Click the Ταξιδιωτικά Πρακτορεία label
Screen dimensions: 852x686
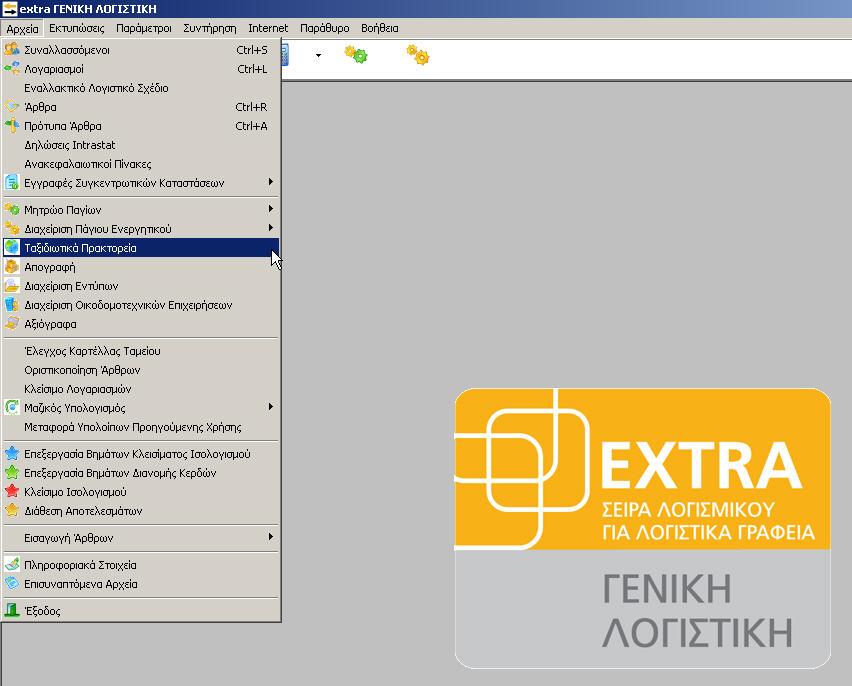pyautogui.click(x=80, y=248)
